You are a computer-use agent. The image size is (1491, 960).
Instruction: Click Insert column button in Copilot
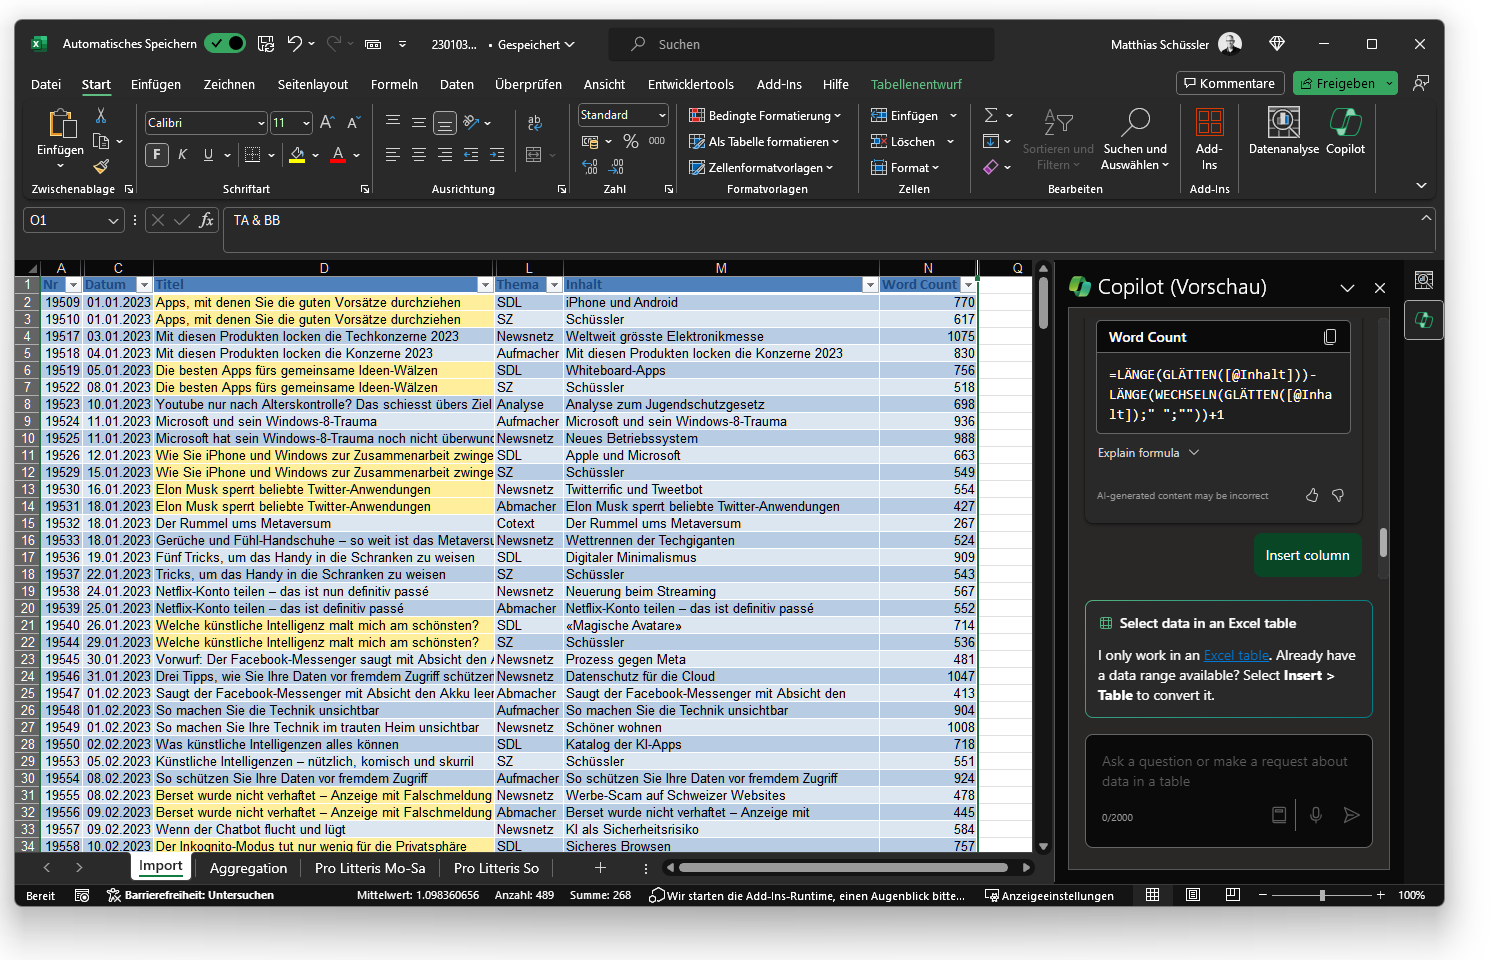(x=1307, y=555)
